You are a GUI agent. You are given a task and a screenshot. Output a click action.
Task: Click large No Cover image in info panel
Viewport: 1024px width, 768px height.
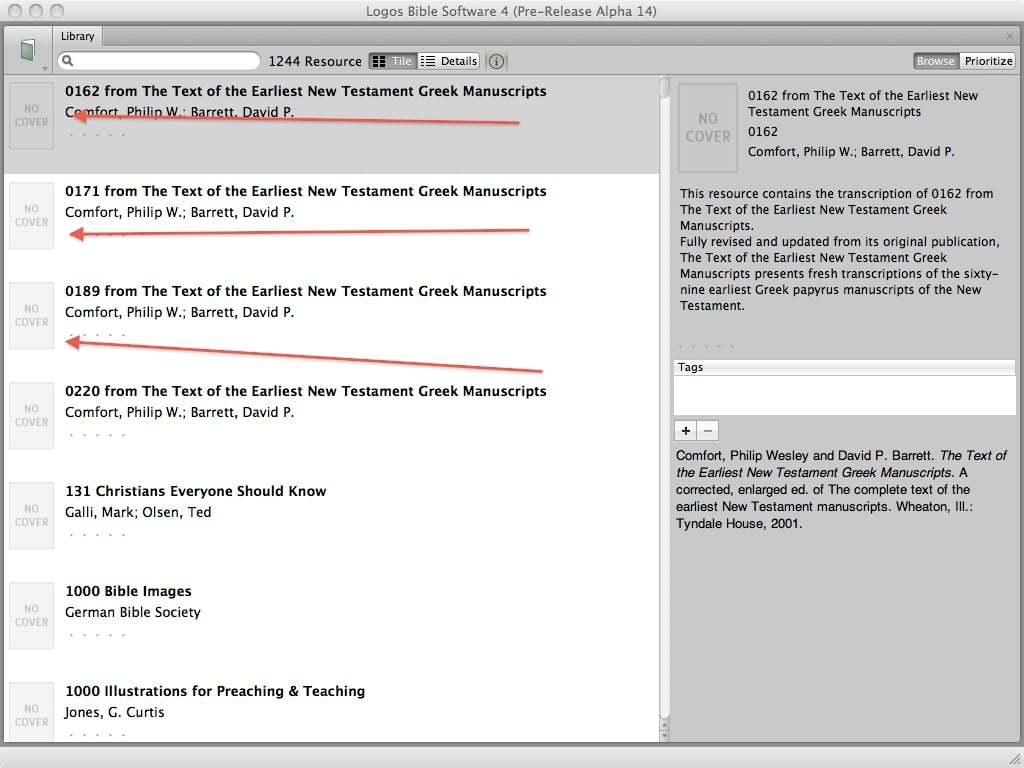click(x=708, y=128)
